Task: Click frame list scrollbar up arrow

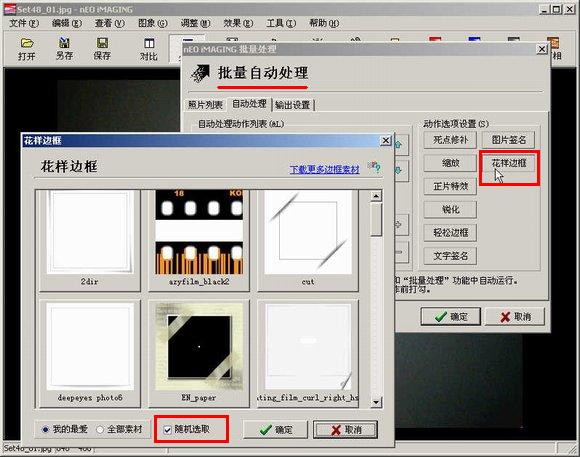Action: [x=376, y=196]
